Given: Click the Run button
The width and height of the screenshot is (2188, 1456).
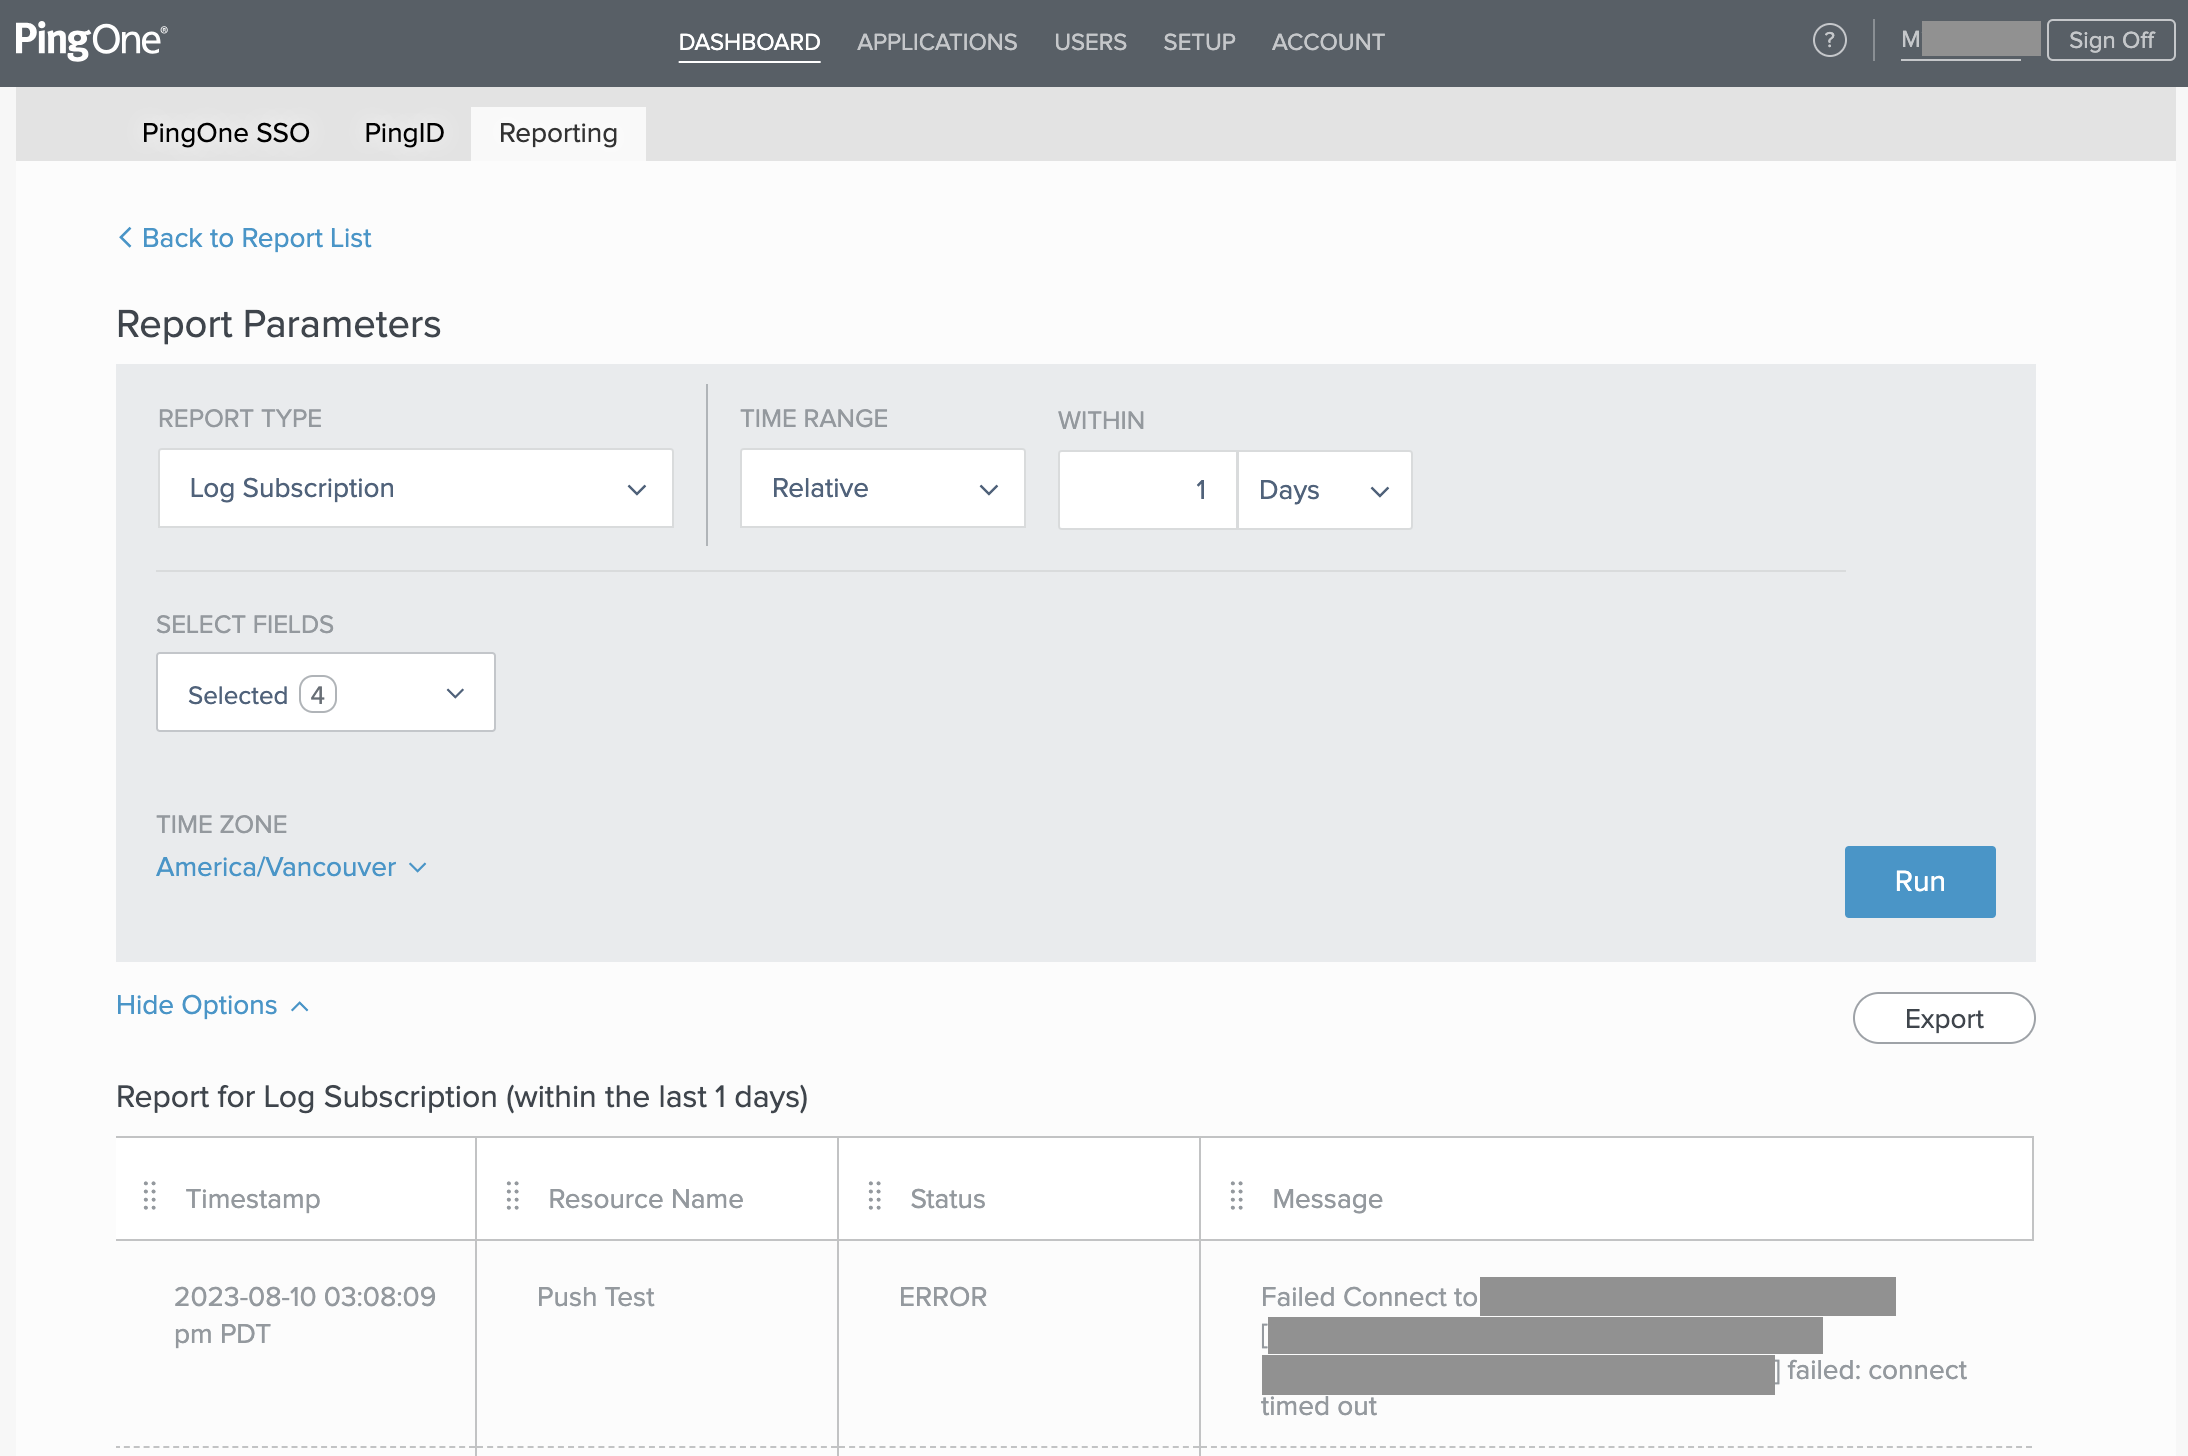Looking at the screenshot, I should point(1920,882).
